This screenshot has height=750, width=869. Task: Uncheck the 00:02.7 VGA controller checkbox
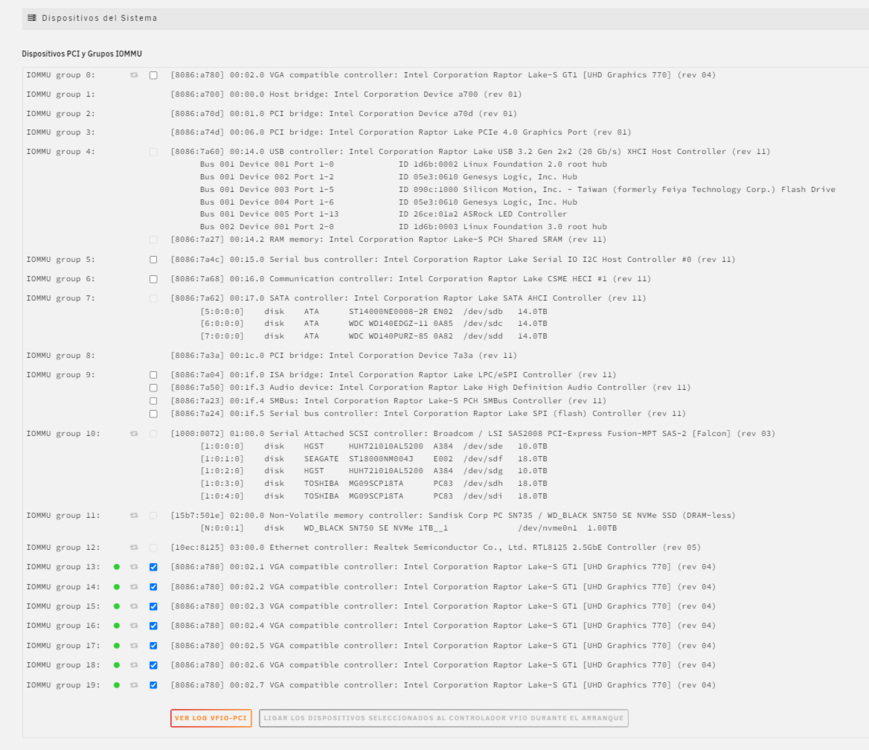[154, 685]
